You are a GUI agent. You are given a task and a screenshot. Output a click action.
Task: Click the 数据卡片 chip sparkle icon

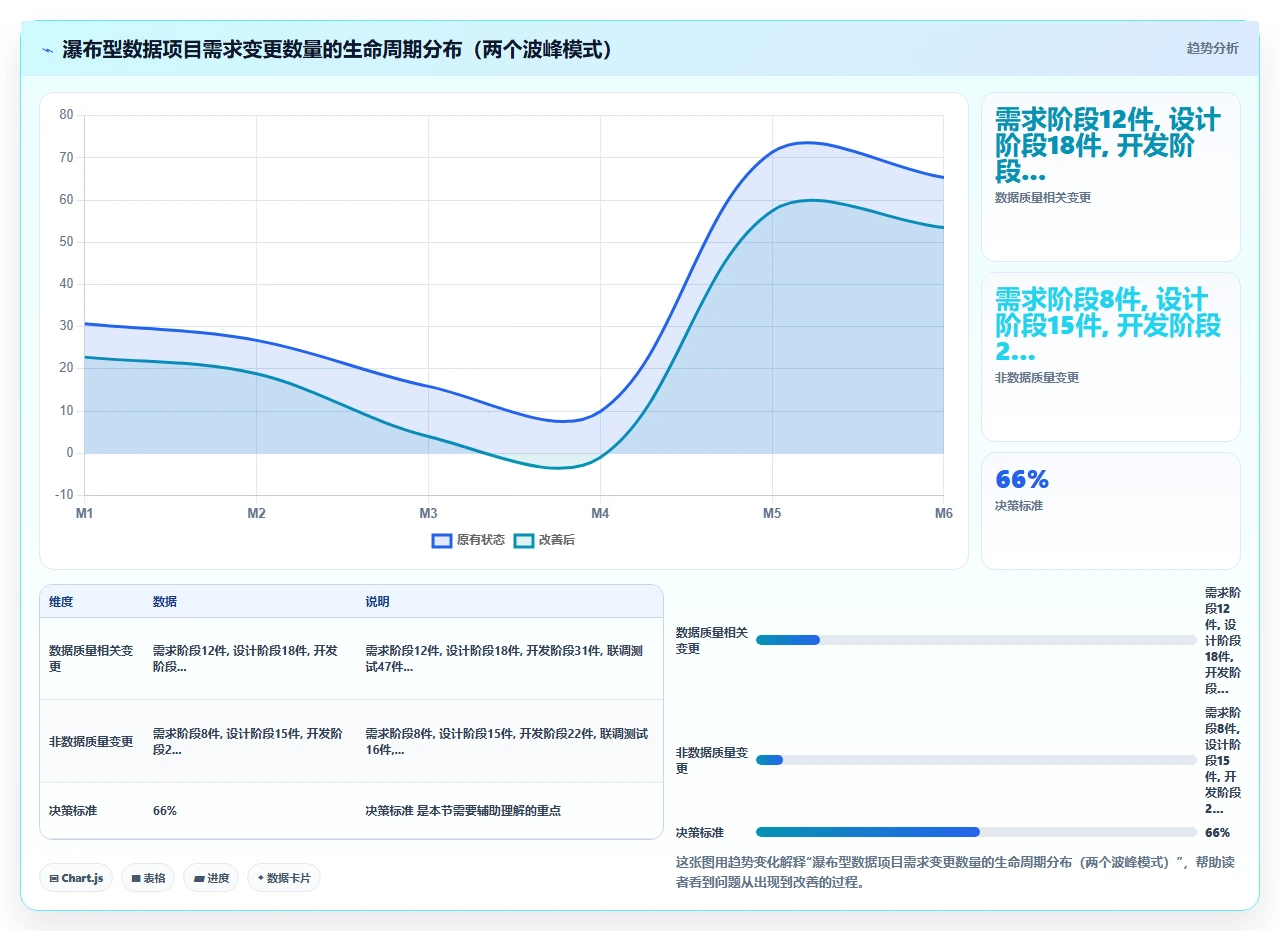pos(260,878)
